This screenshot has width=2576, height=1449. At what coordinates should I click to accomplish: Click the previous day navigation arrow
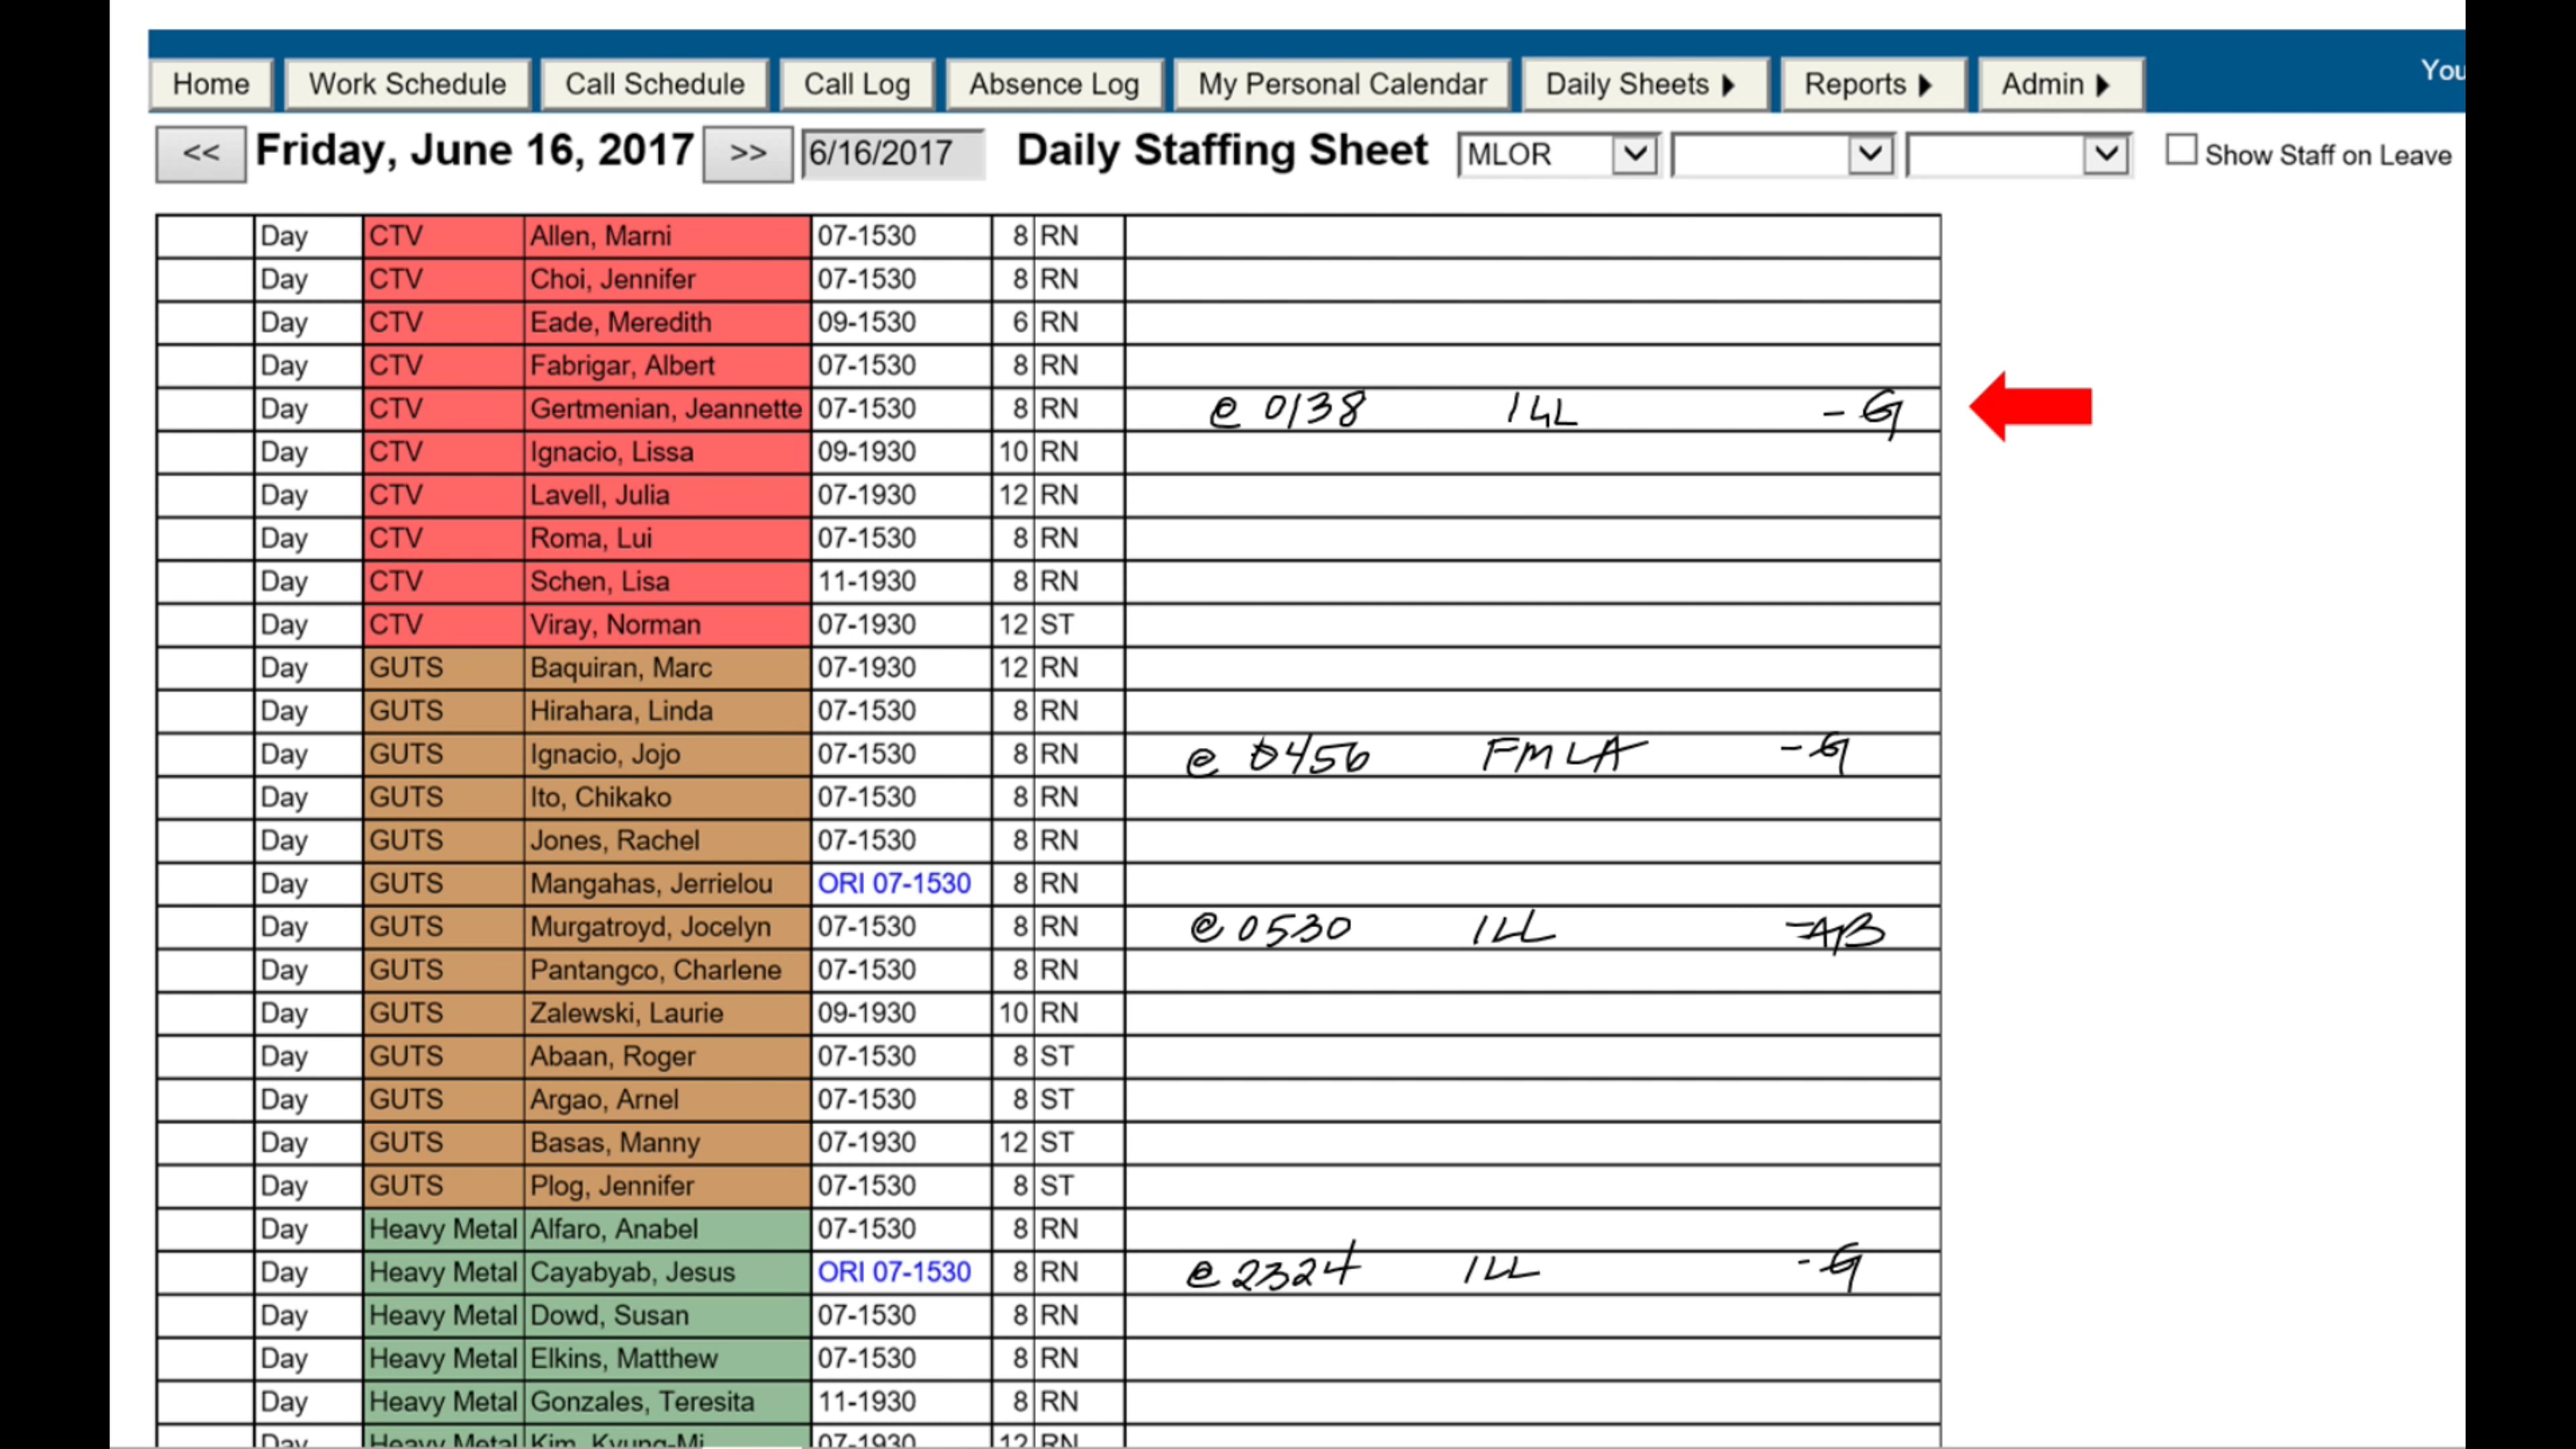coord(198,154)
